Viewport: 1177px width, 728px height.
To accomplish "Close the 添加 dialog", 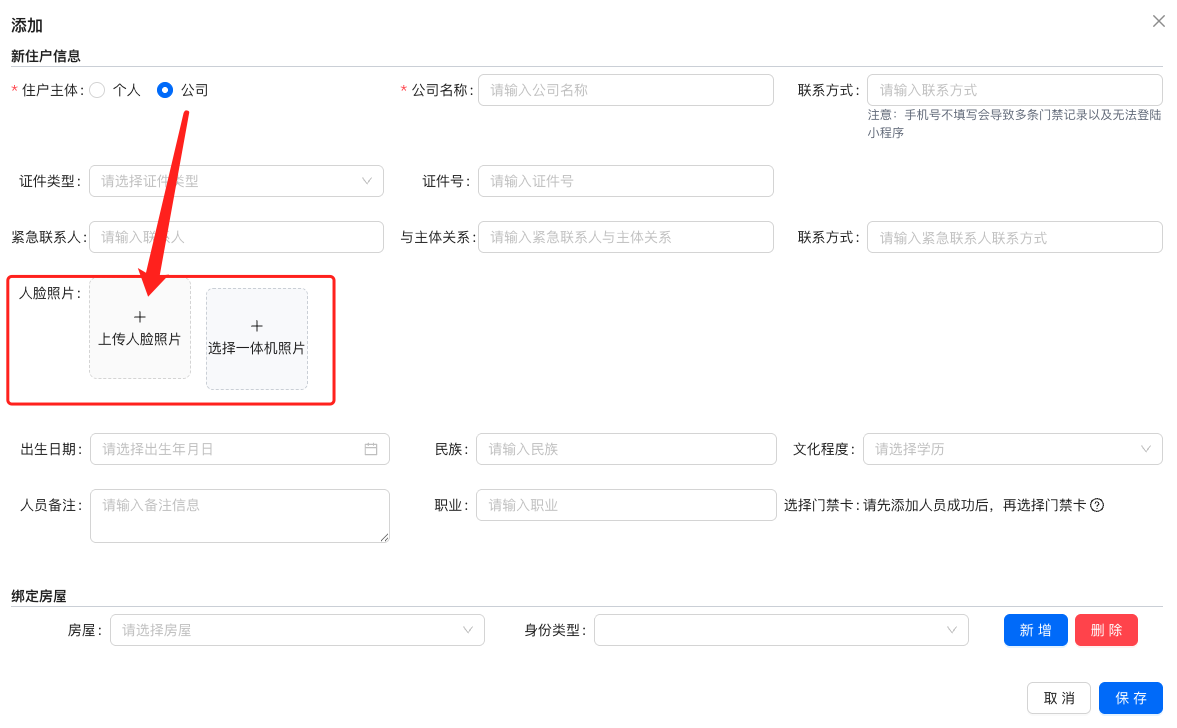I will tap(1158, 20).
